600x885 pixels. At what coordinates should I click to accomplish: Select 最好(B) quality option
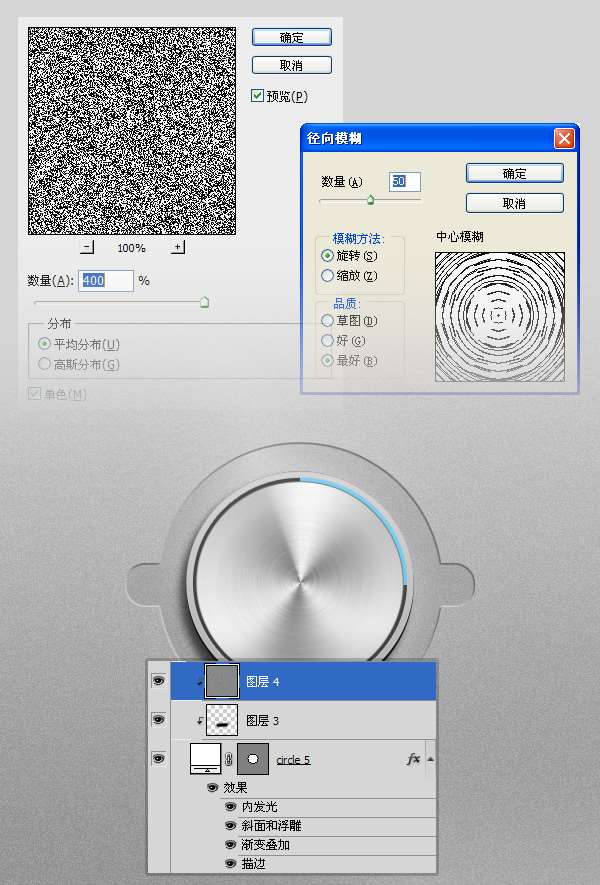point(327,360)
